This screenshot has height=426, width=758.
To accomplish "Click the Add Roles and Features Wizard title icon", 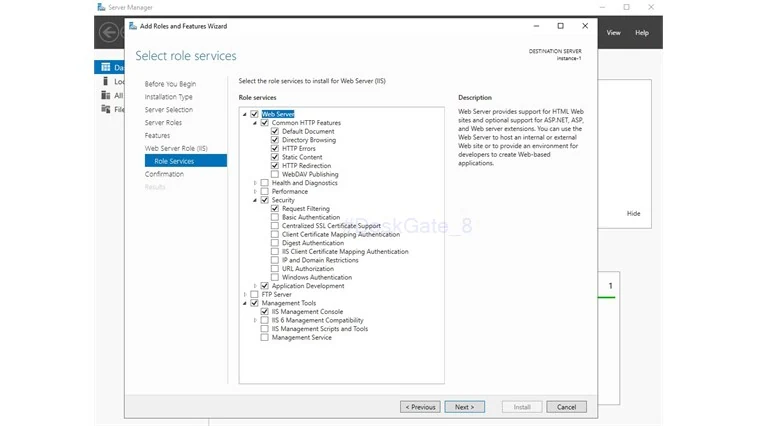I will (x=133, y=26).
